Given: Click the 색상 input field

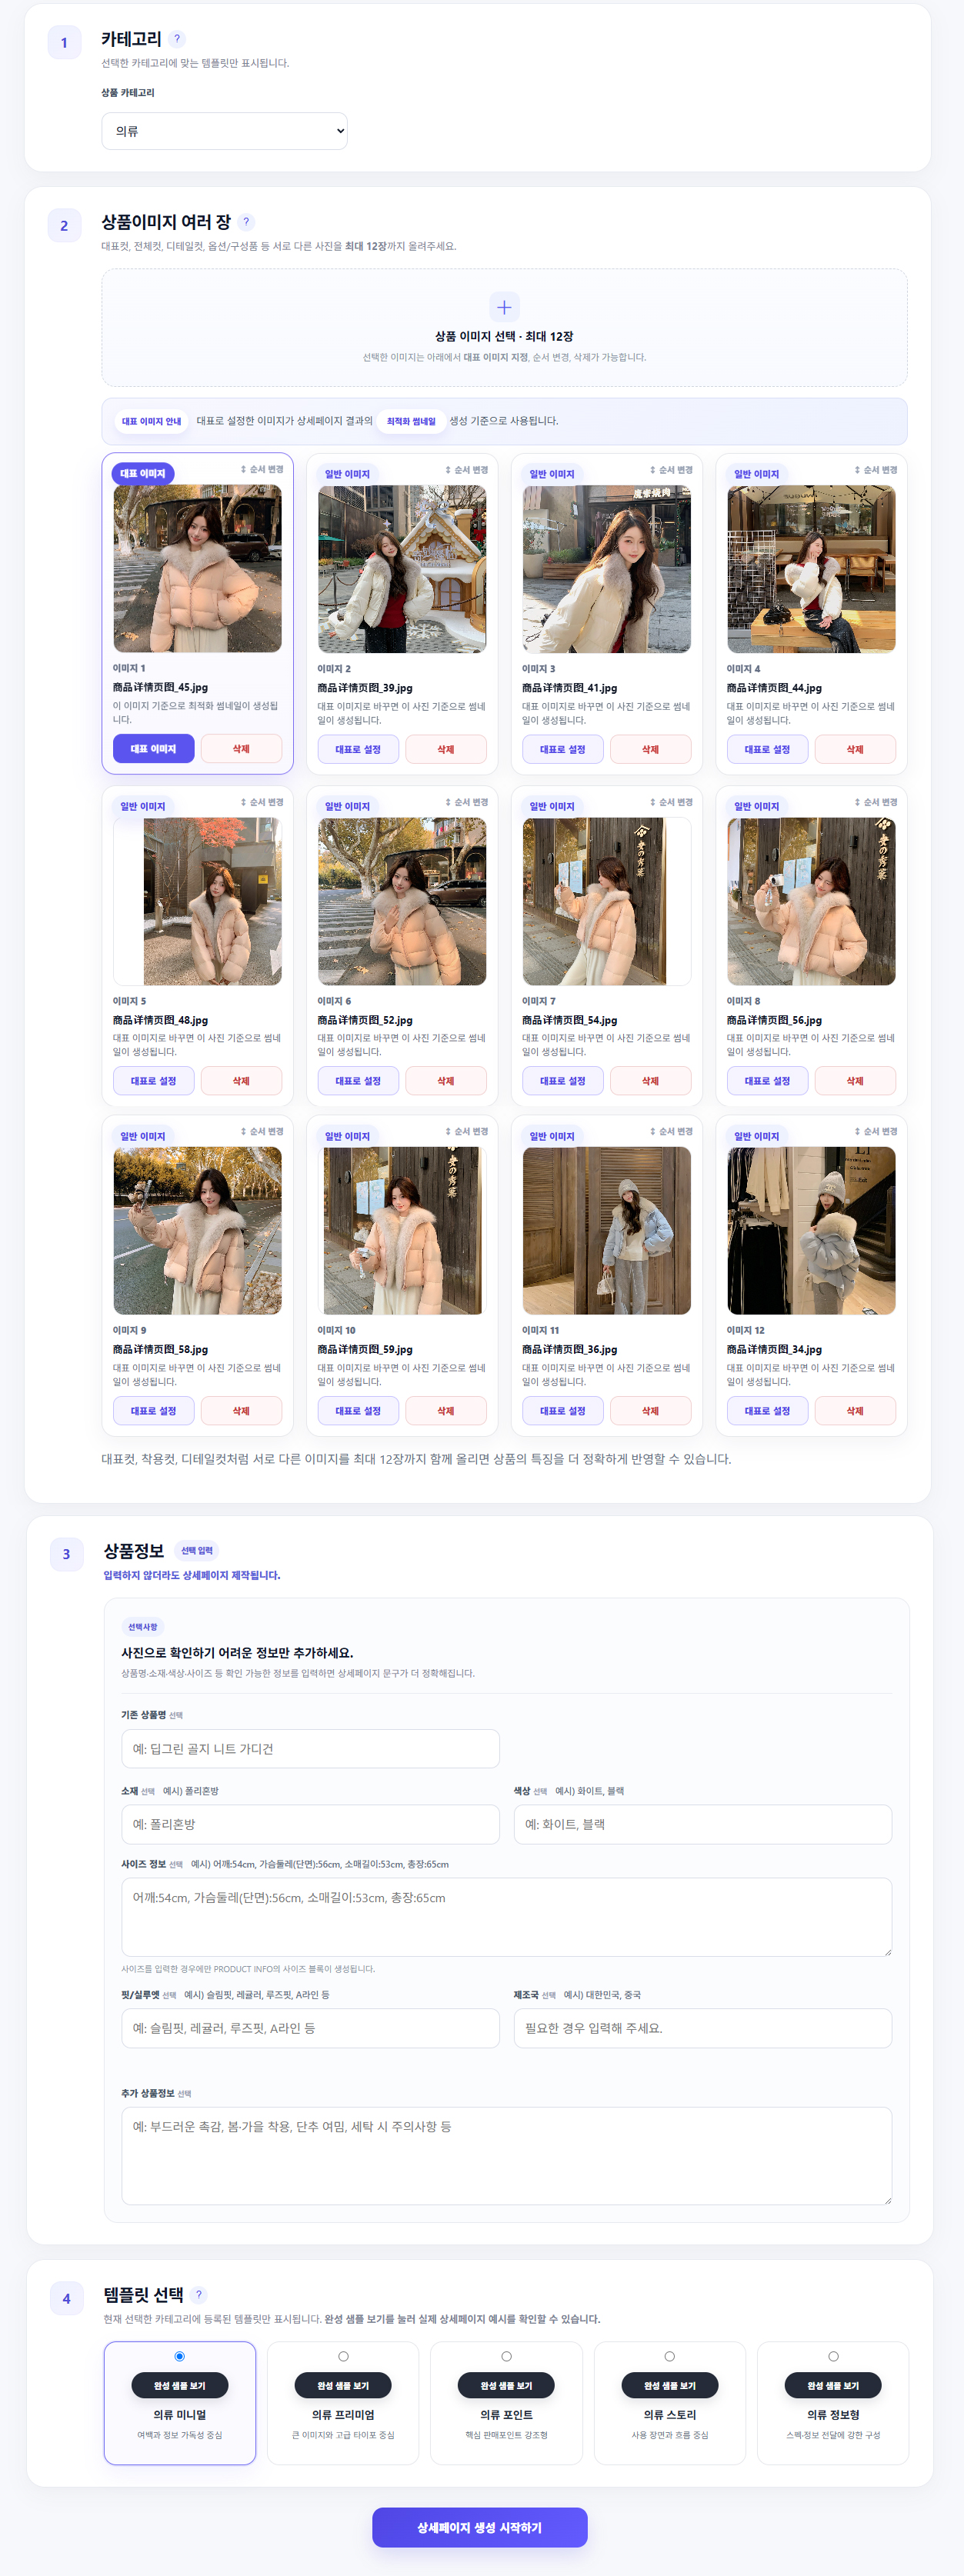Looking at the screenshot, I should coord(703,1824).
